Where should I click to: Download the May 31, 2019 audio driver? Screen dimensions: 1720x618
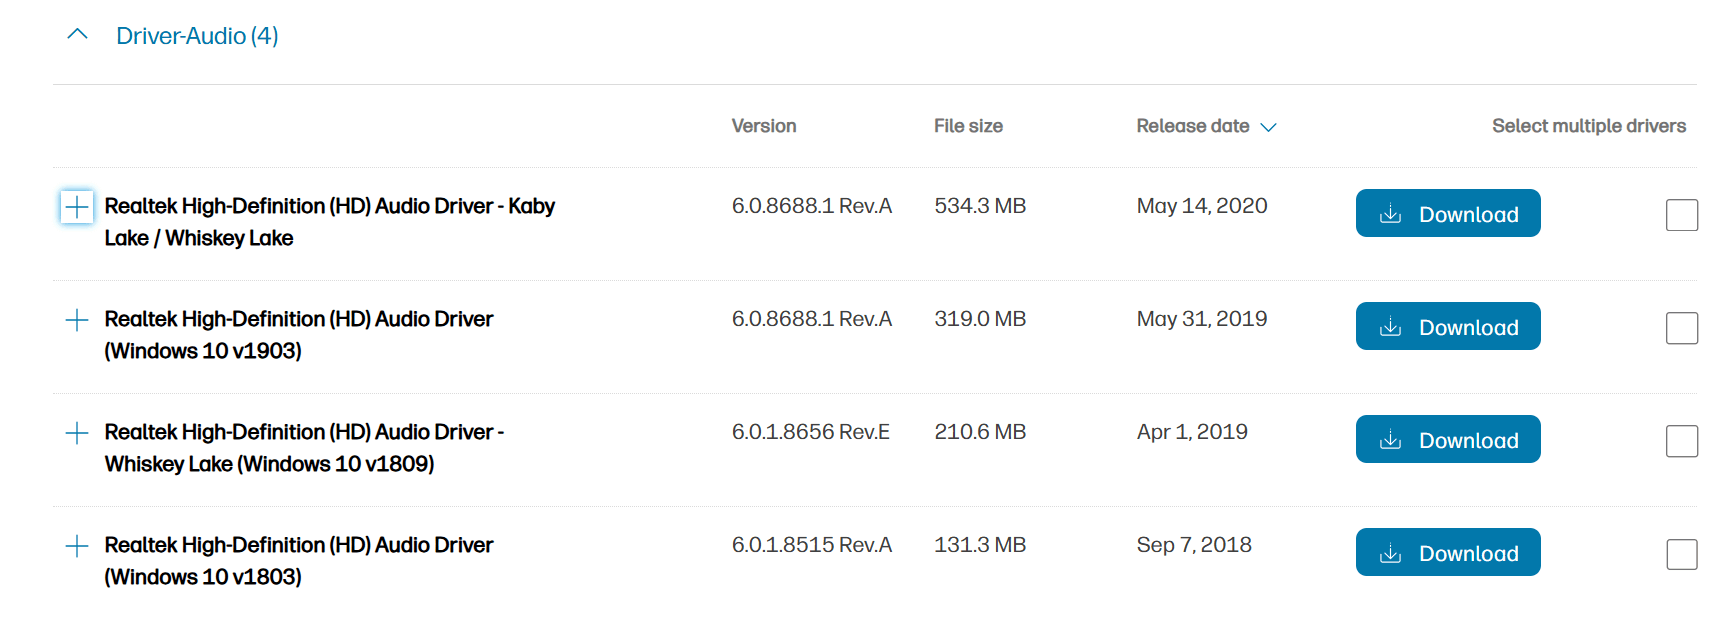click(1447, 326)
